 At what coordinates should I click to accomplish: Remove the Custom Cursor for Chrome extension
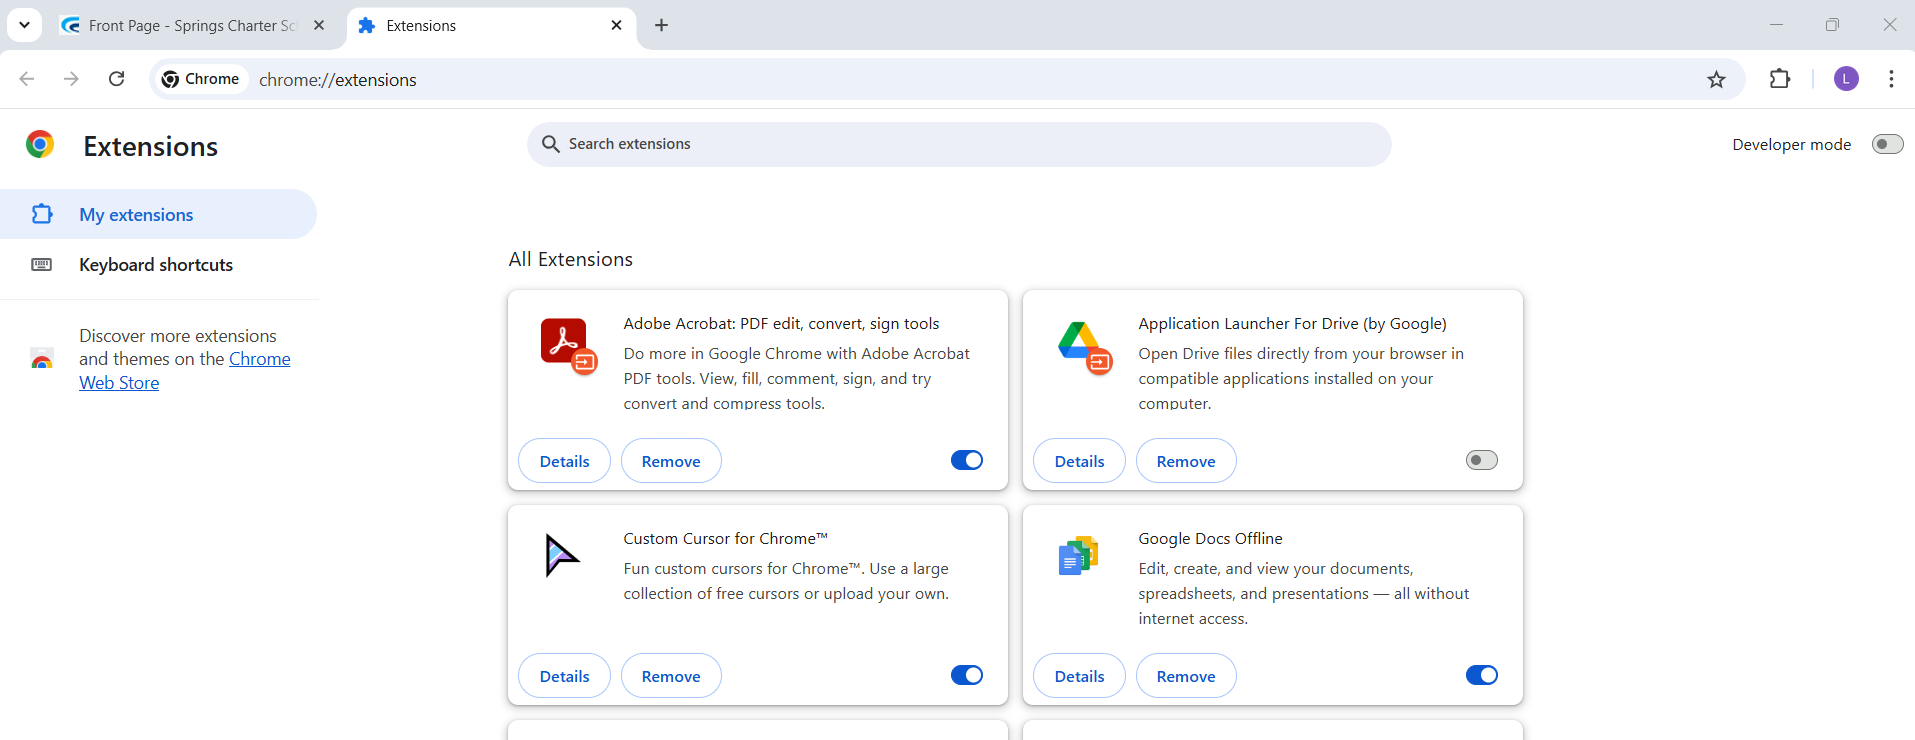(670, 676)
